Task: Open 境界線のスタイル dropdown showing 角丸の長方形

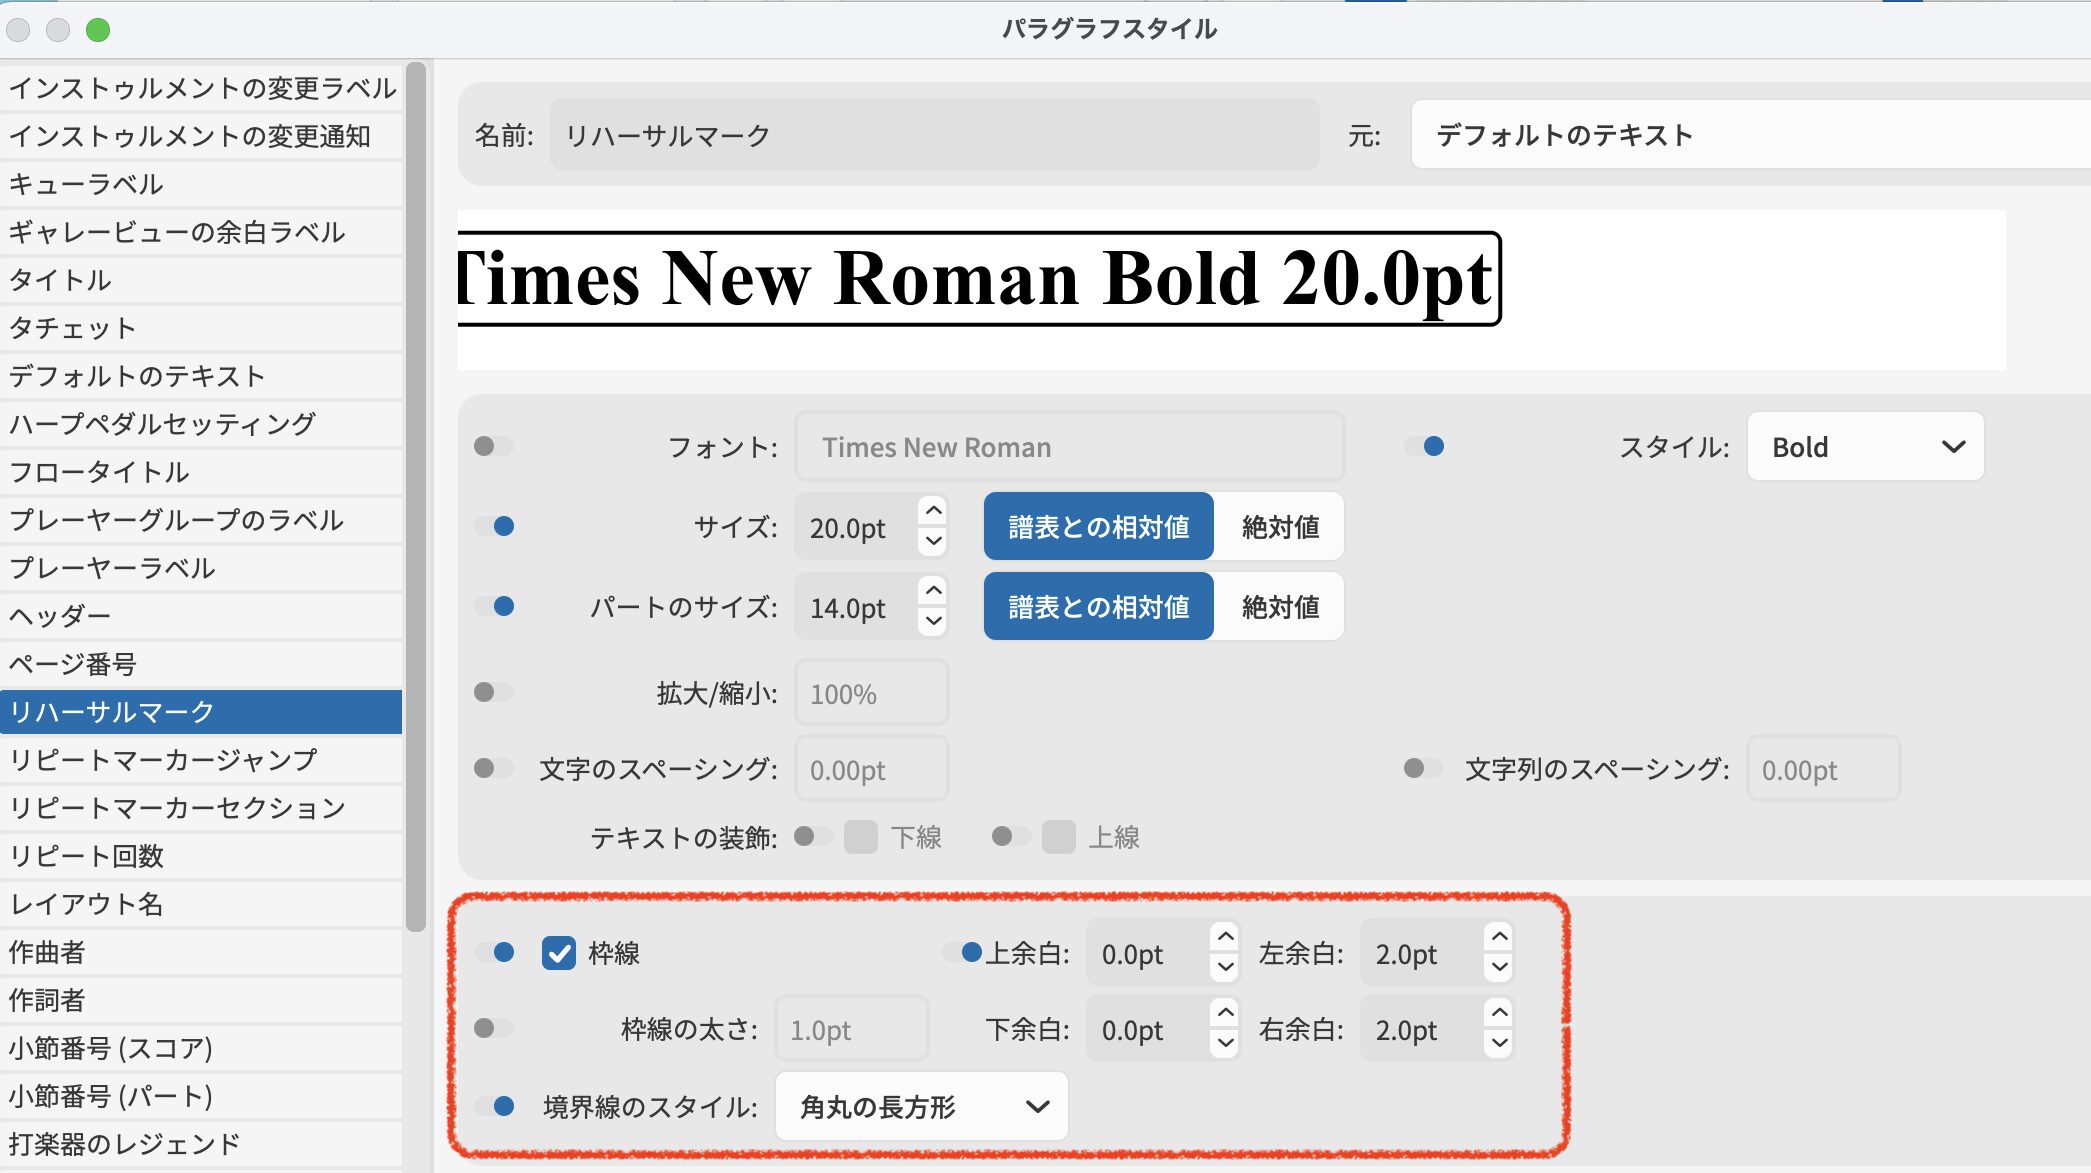Action: point(921,1106)
